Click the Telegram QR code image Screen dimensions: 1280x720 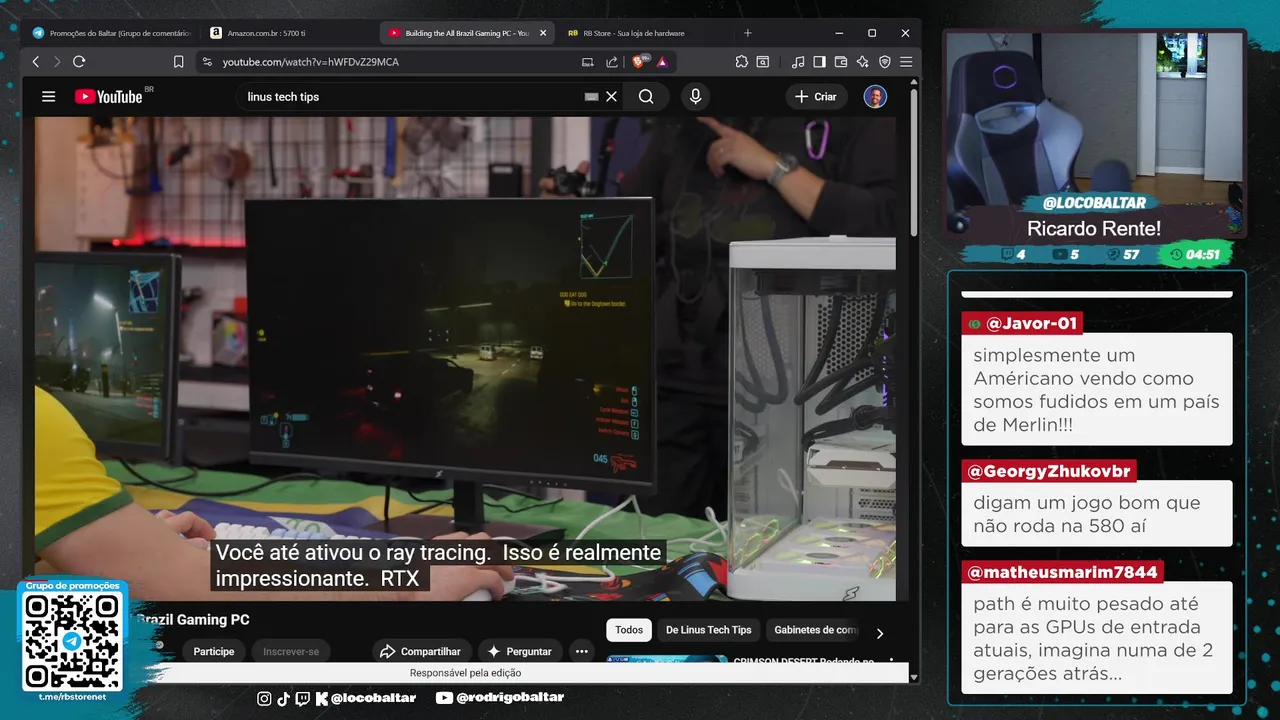[72, 641]
